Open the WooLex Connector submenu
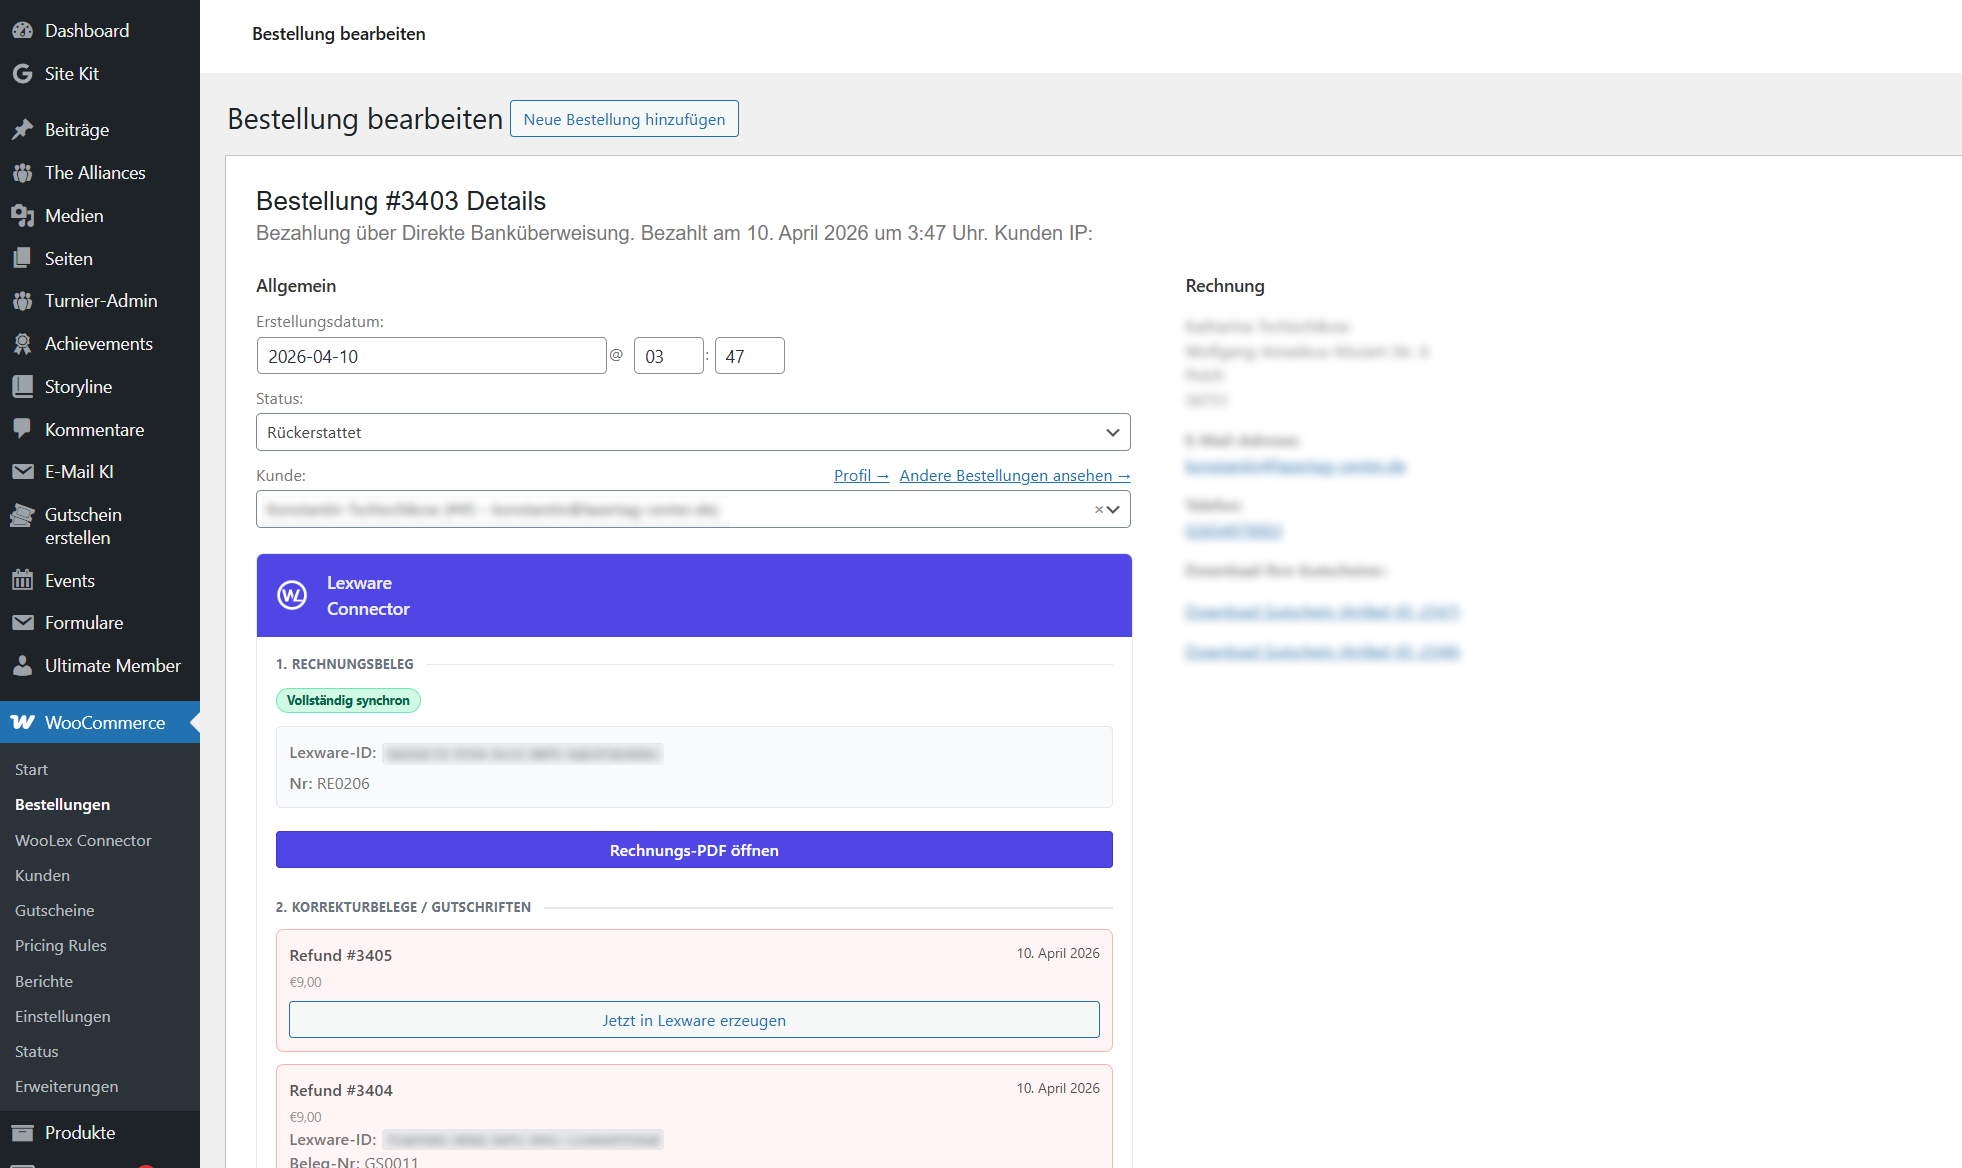This screenshot has width=1962, height=1168. (83, 841)
